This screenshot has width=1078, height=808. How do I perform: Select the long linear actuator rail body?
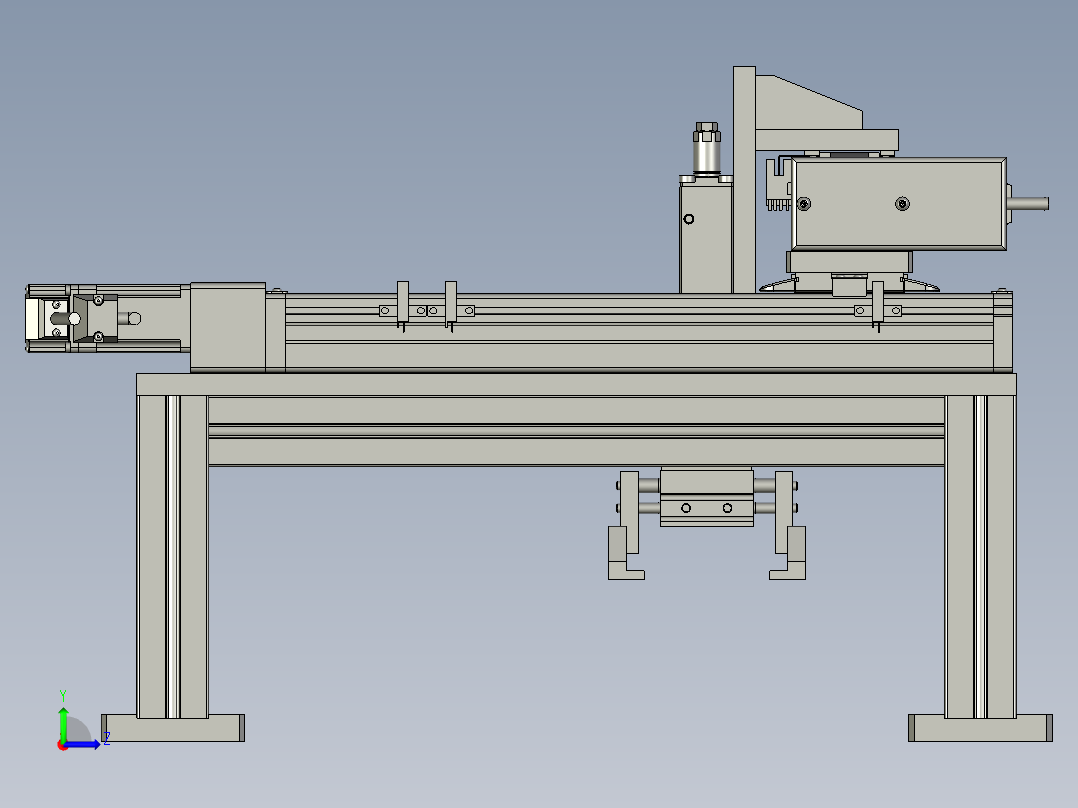tap(639, 333)
